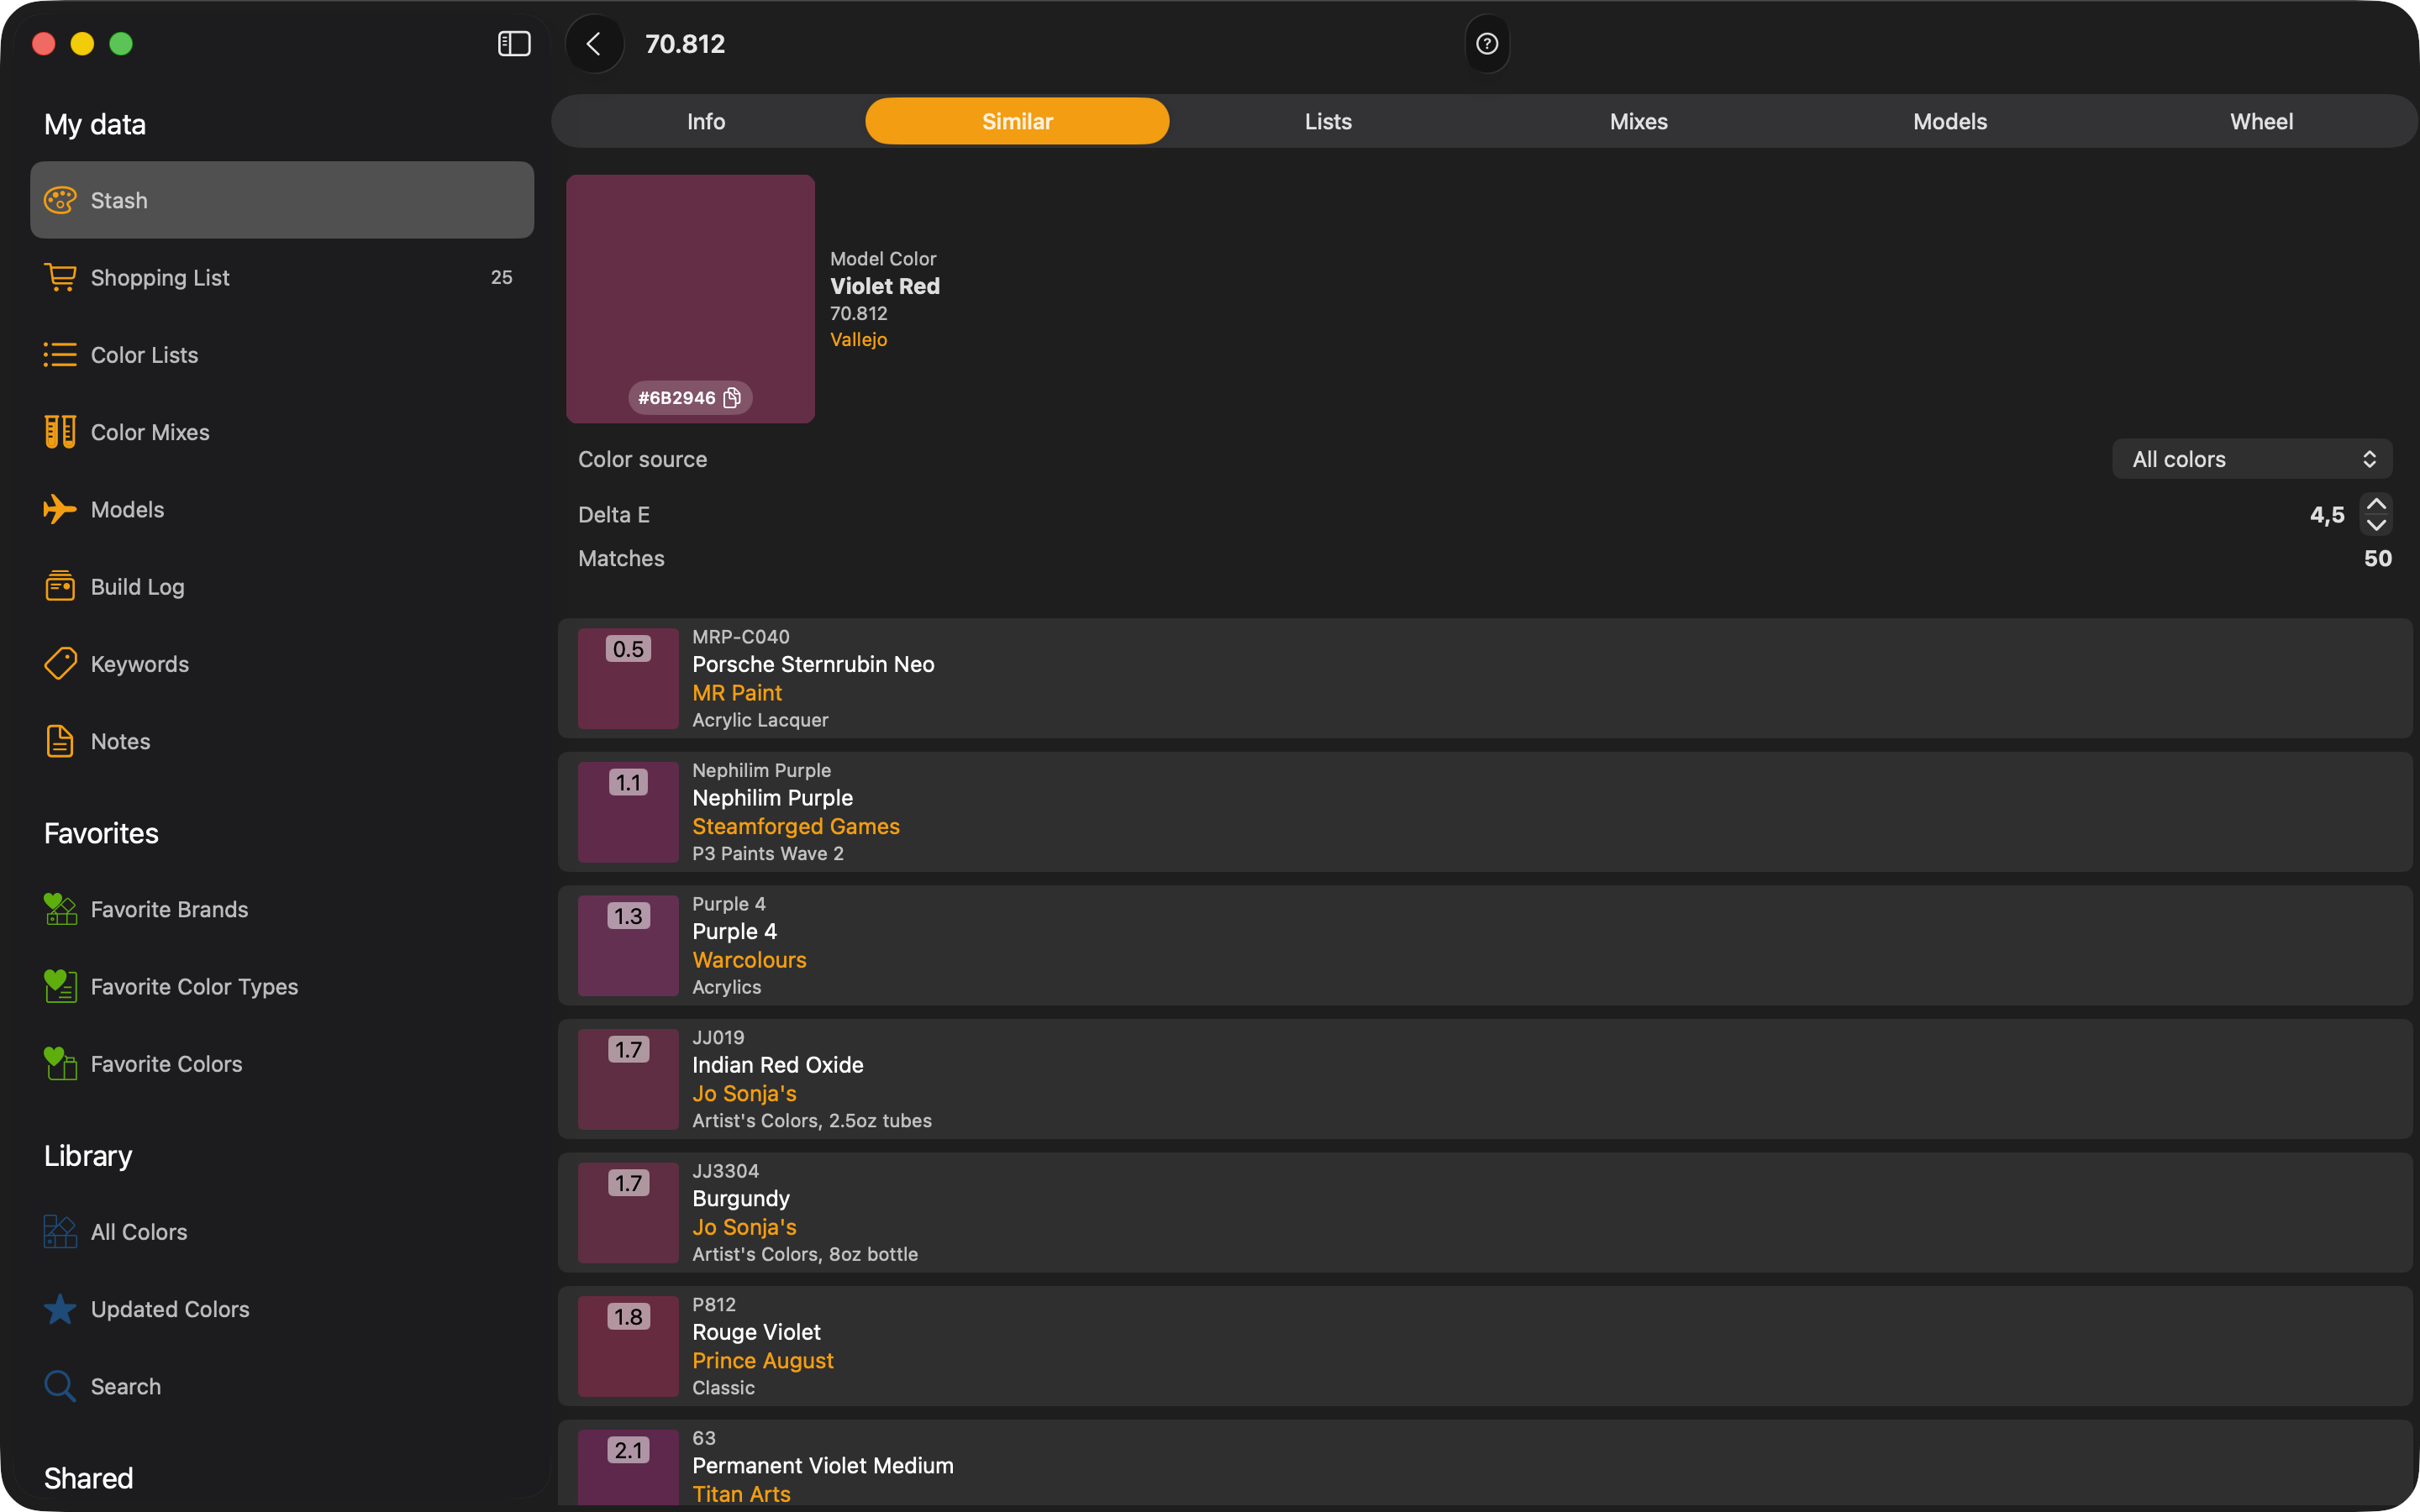
Task: Increase Delta E with the up arrow
Action: pyautogui.click(x=2376, y=504)
